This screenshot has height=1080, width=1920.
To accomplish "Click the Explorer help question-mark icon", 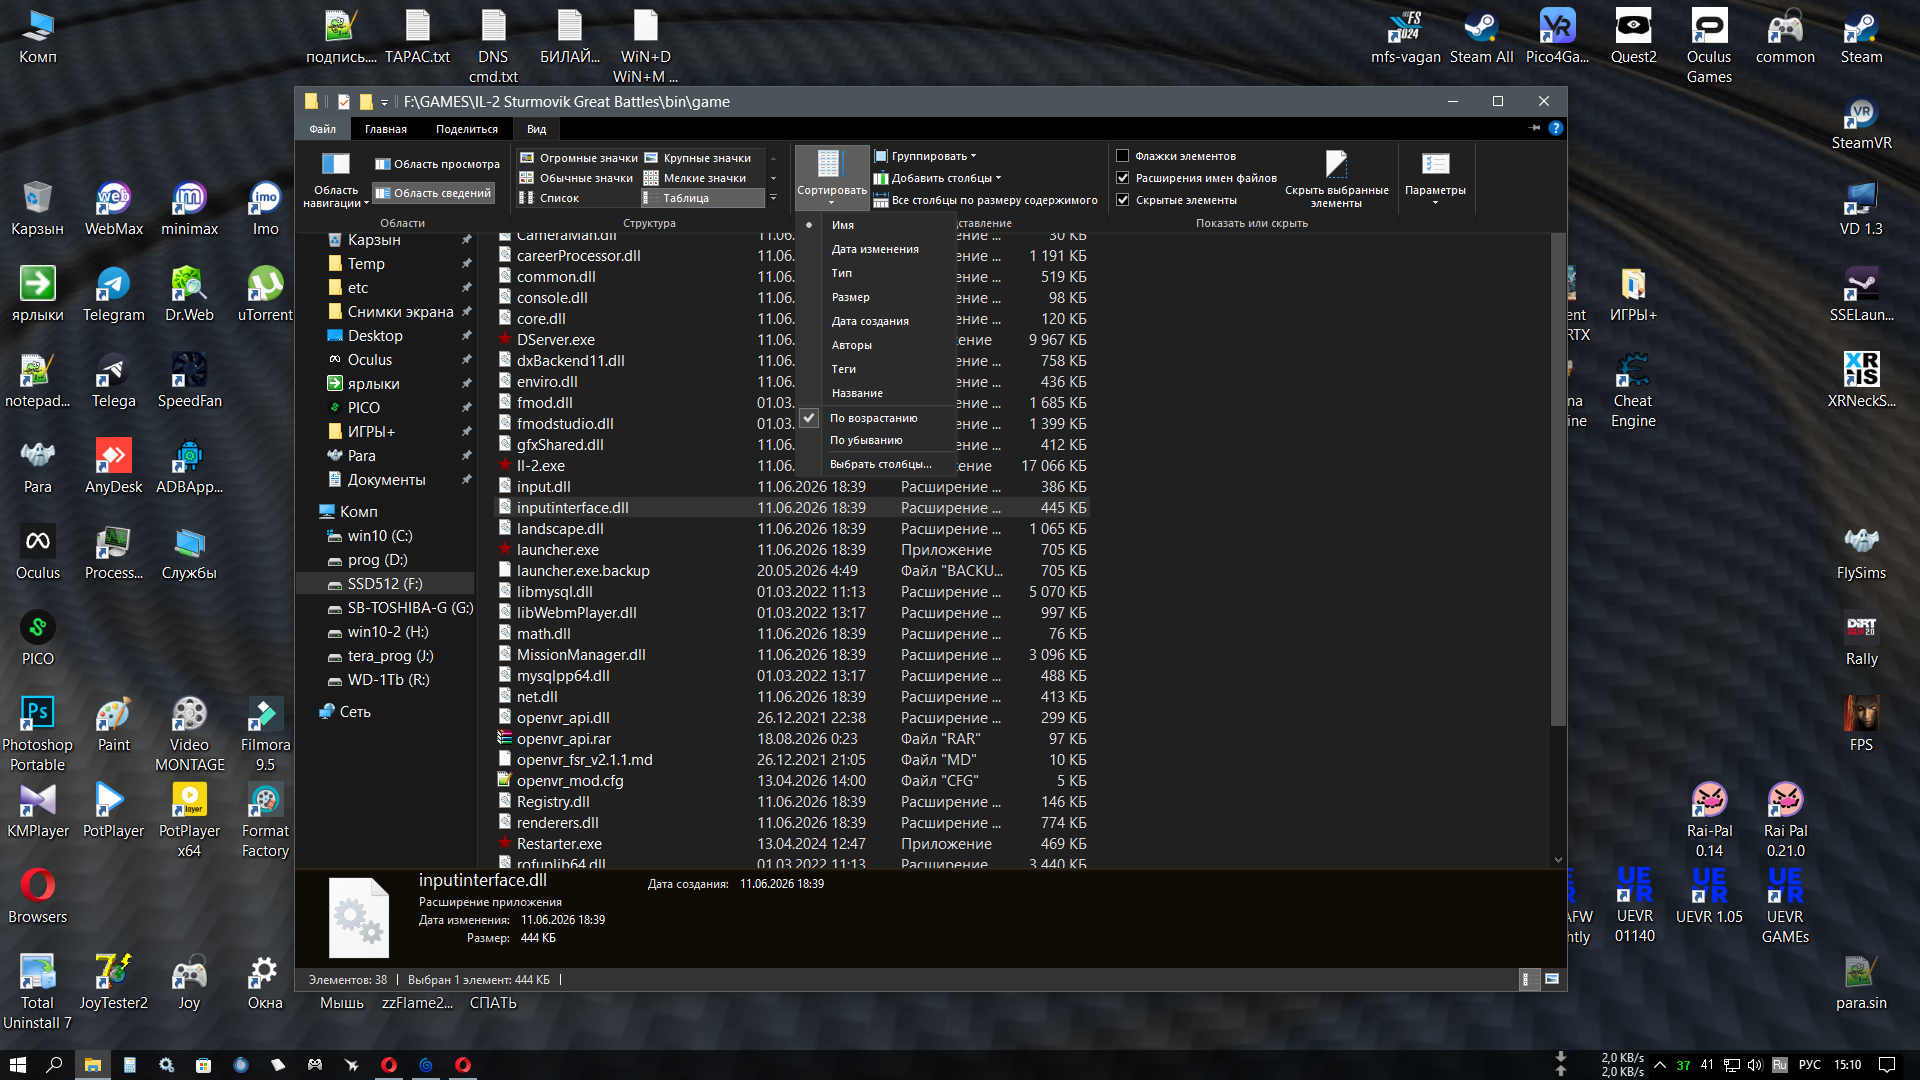I will click(x=1556, y=128).
